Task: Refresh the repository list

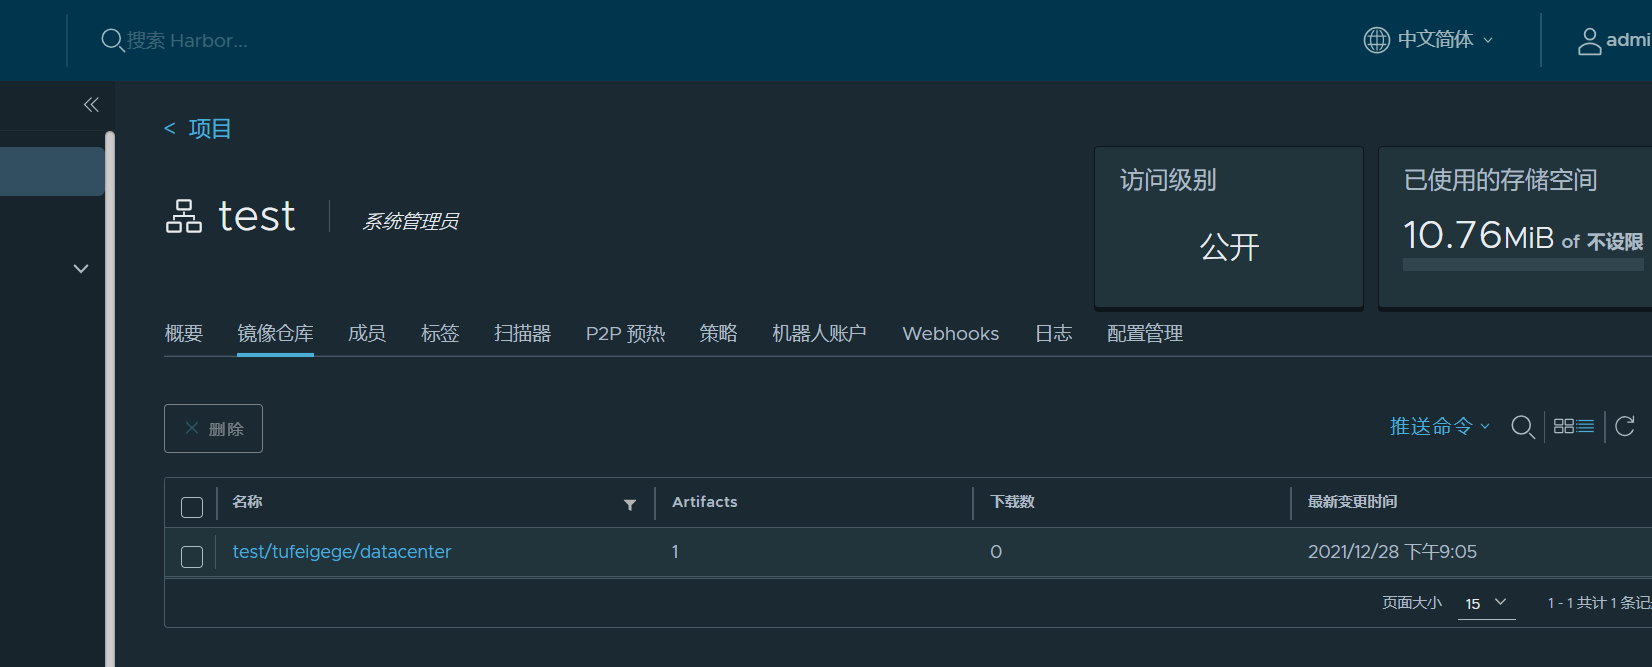Action: click(x=1625, y=426)
